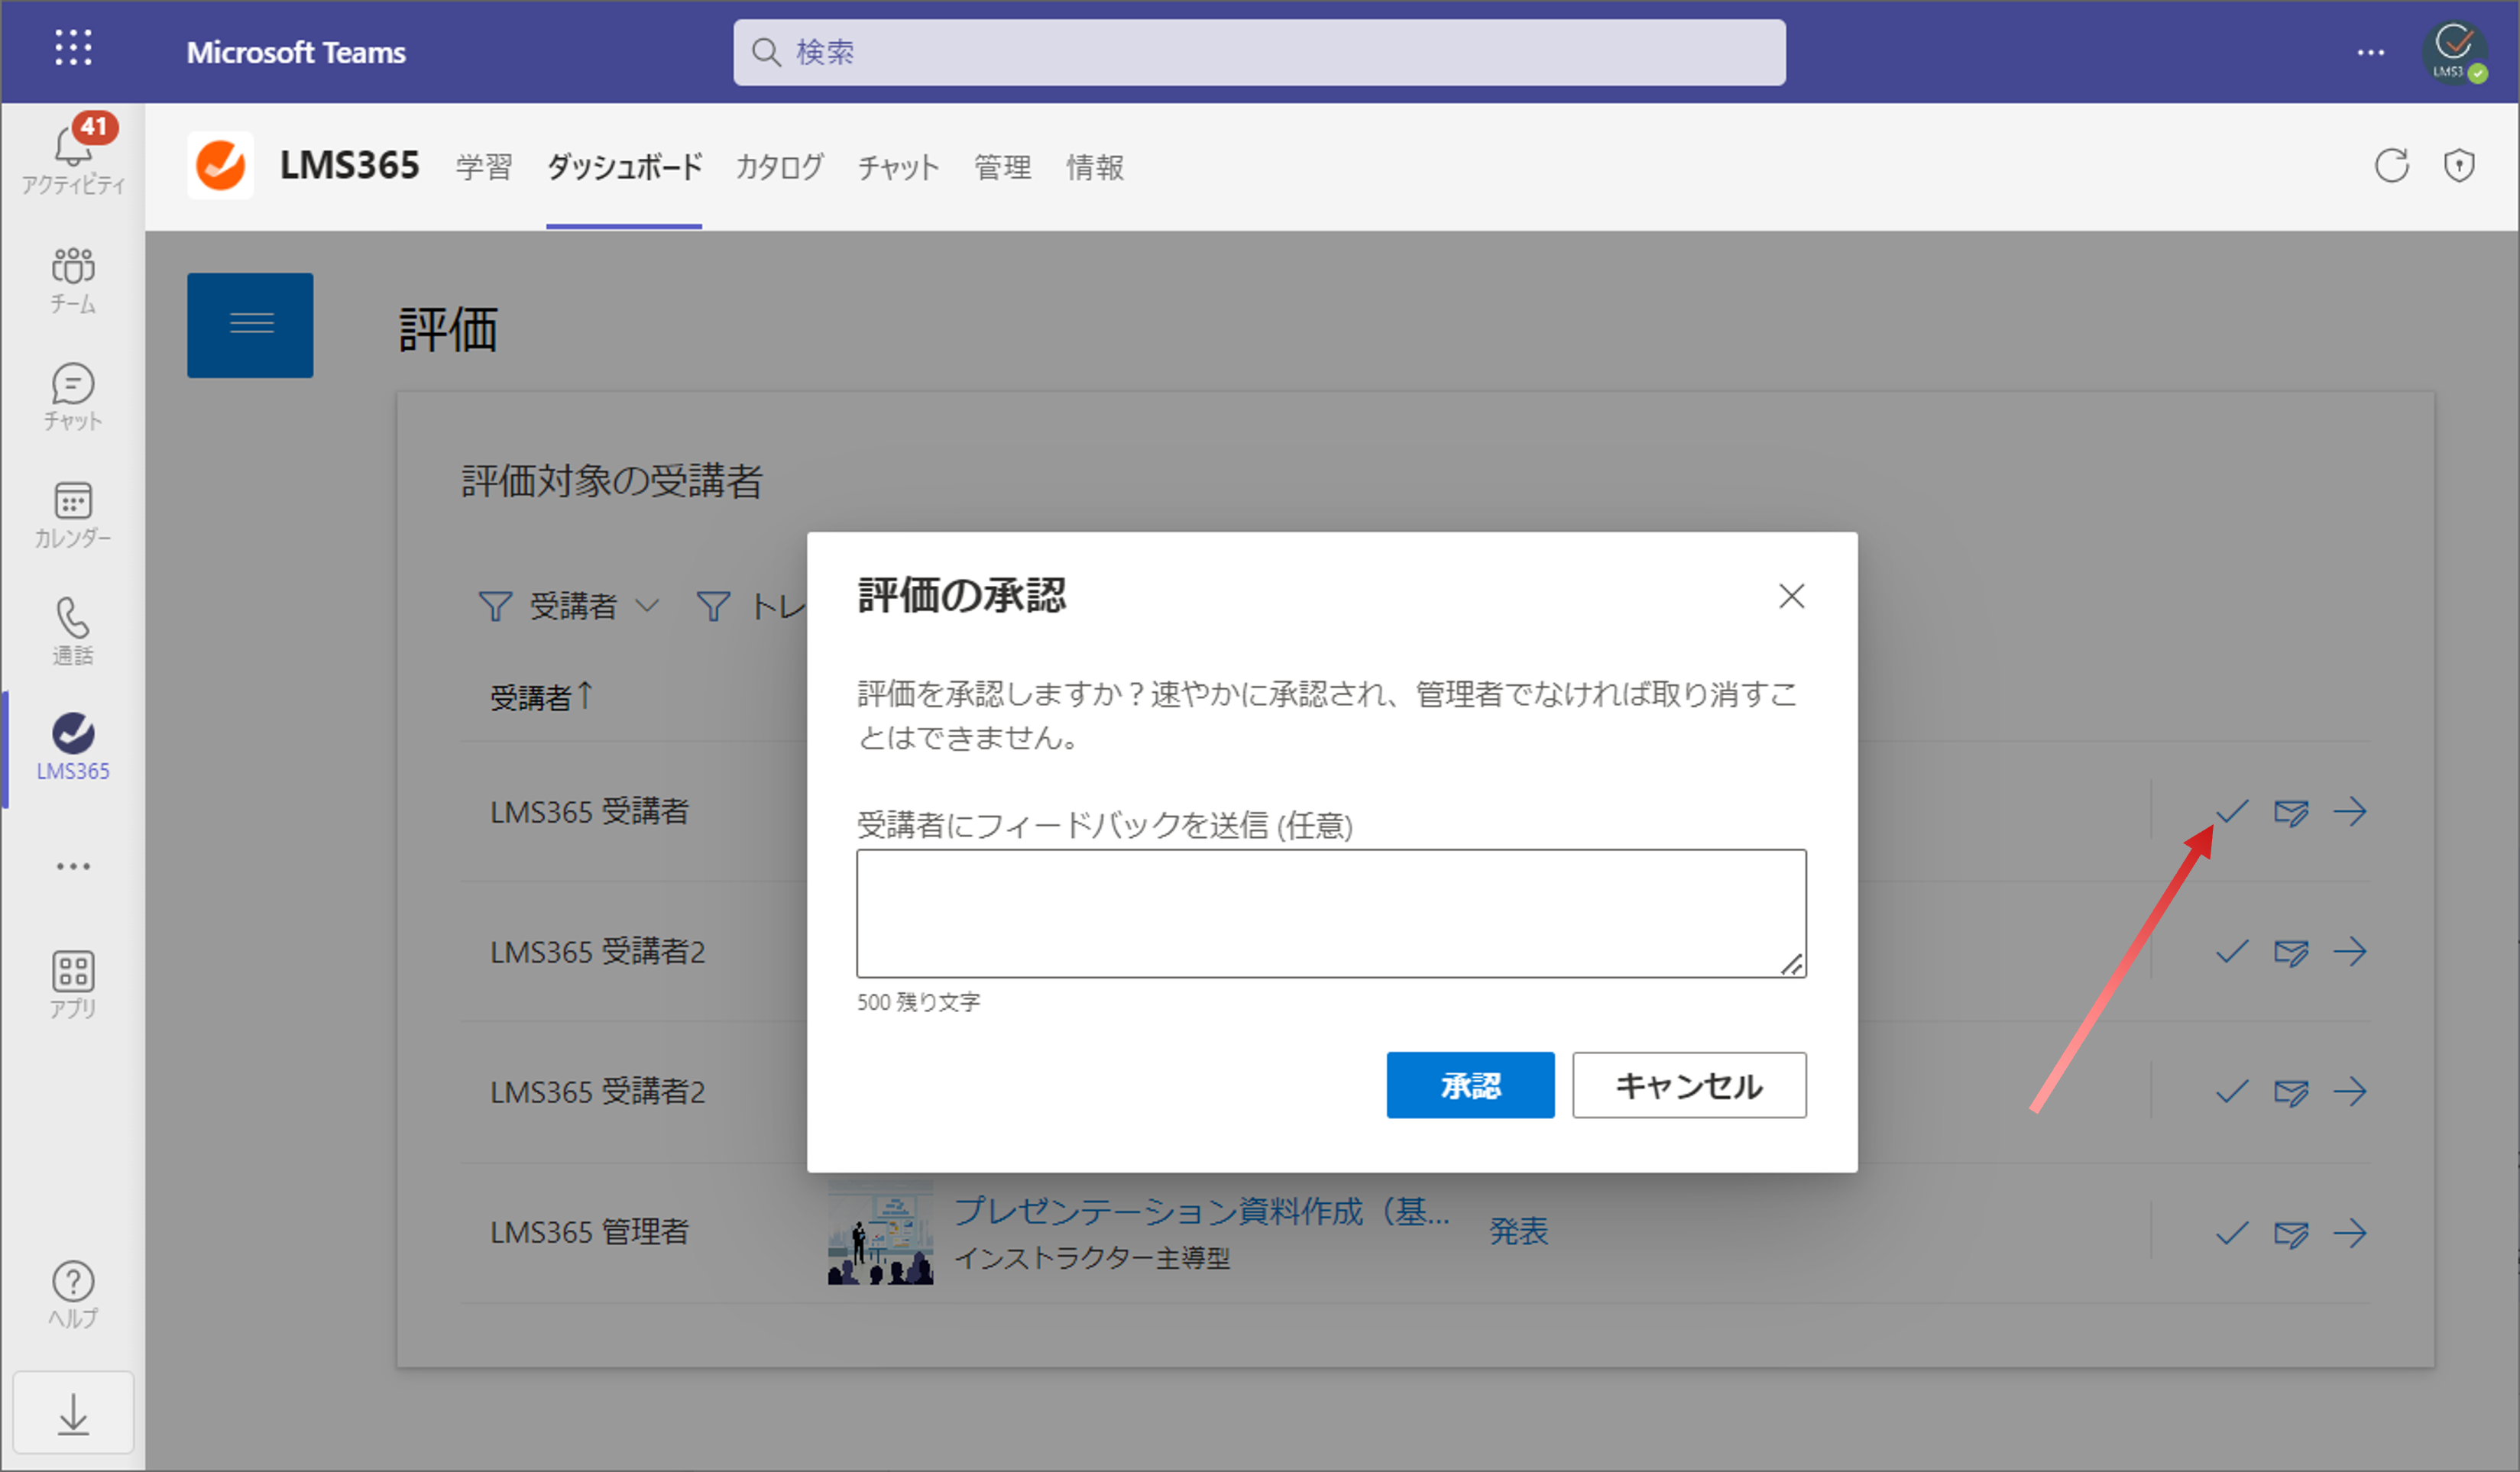Select the LMS365 app in the sidebar
This screenshot has height=1472, width=2520.
73,748
